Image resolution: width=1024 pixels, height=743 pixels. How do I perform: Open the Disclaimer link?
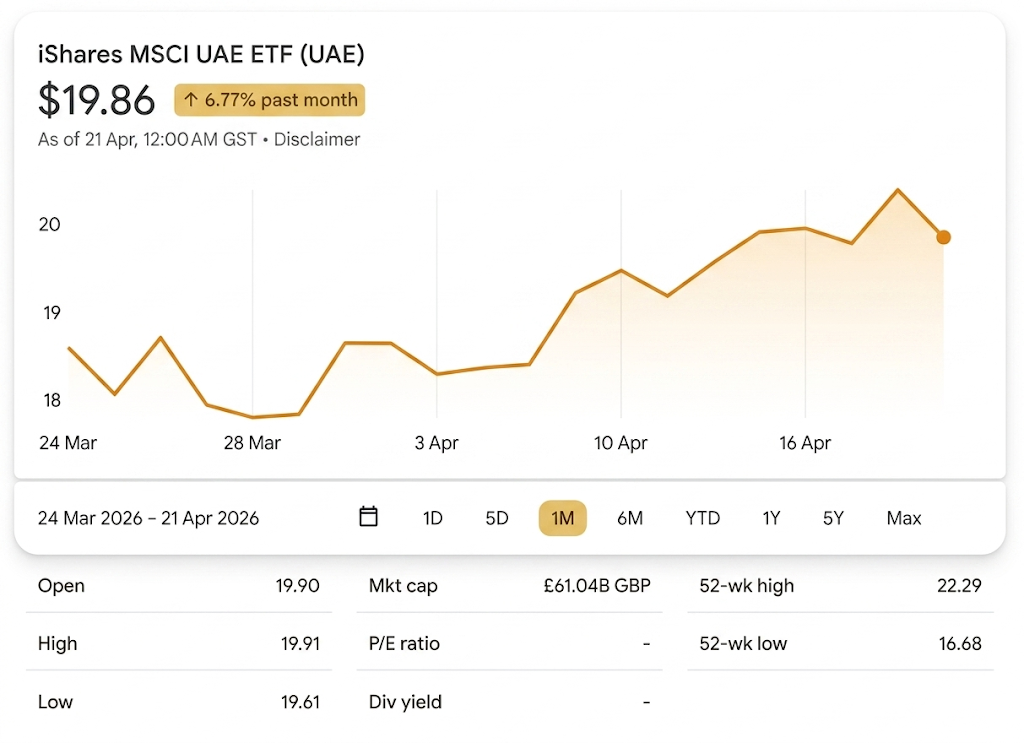coord(317,139)
